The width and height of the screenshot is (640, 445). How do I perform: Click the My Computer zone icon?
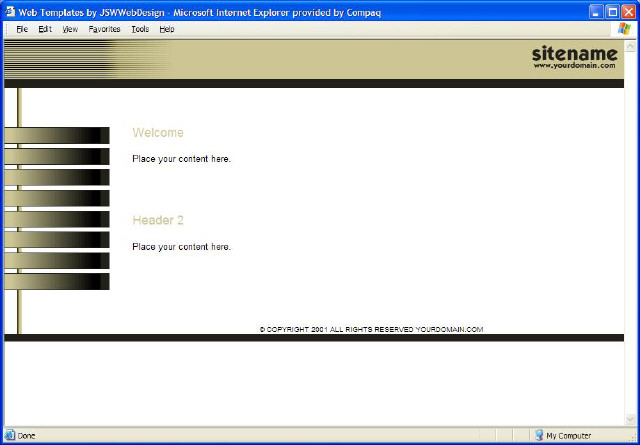539,436
